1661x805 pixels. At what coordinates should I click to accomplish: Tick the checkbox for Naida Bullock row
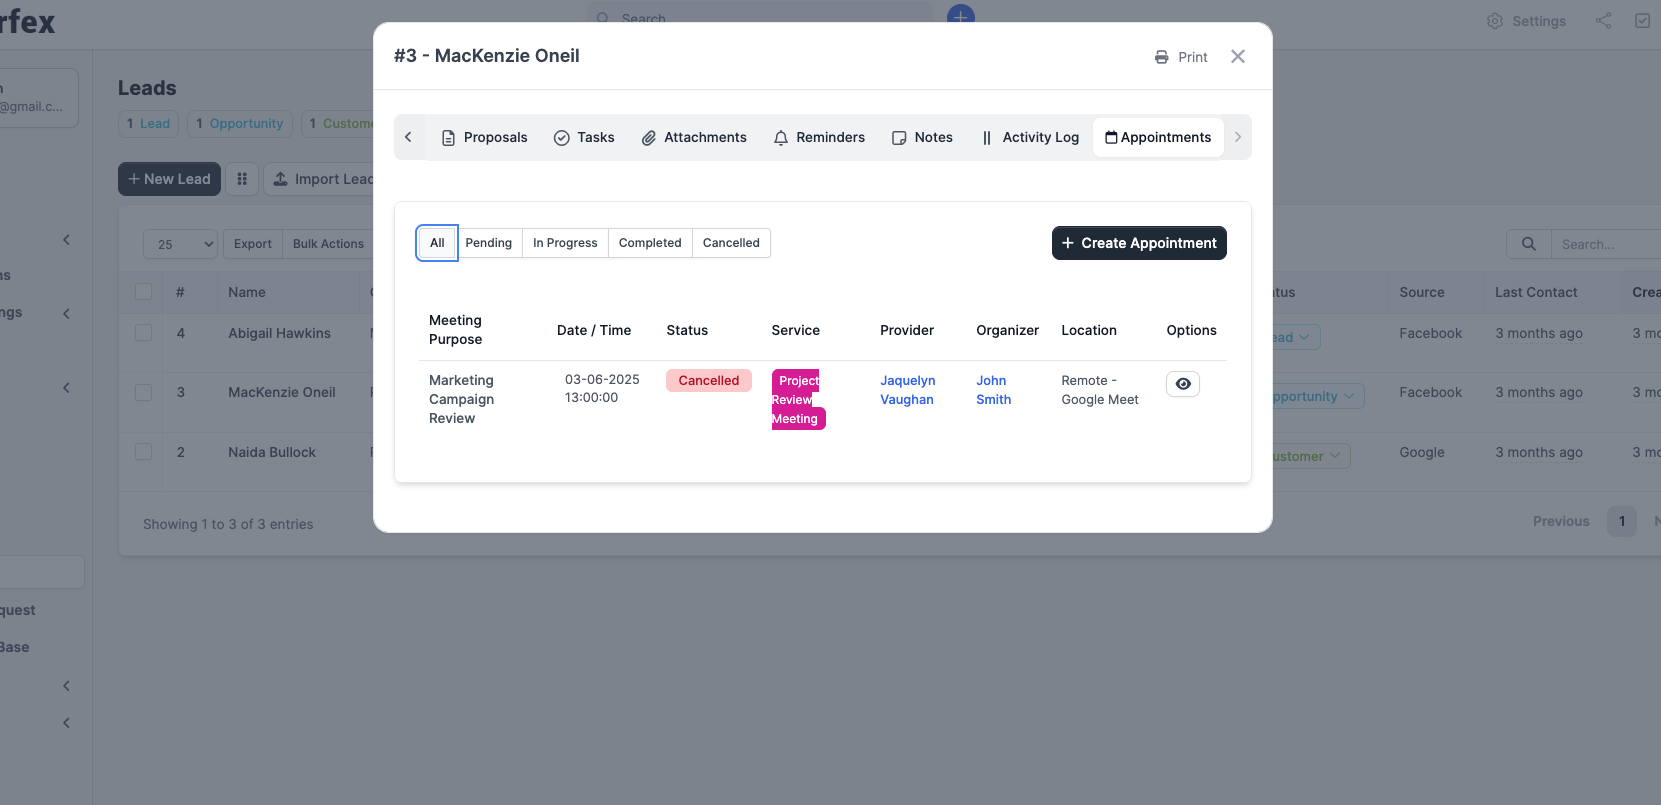tap(144, 452)
